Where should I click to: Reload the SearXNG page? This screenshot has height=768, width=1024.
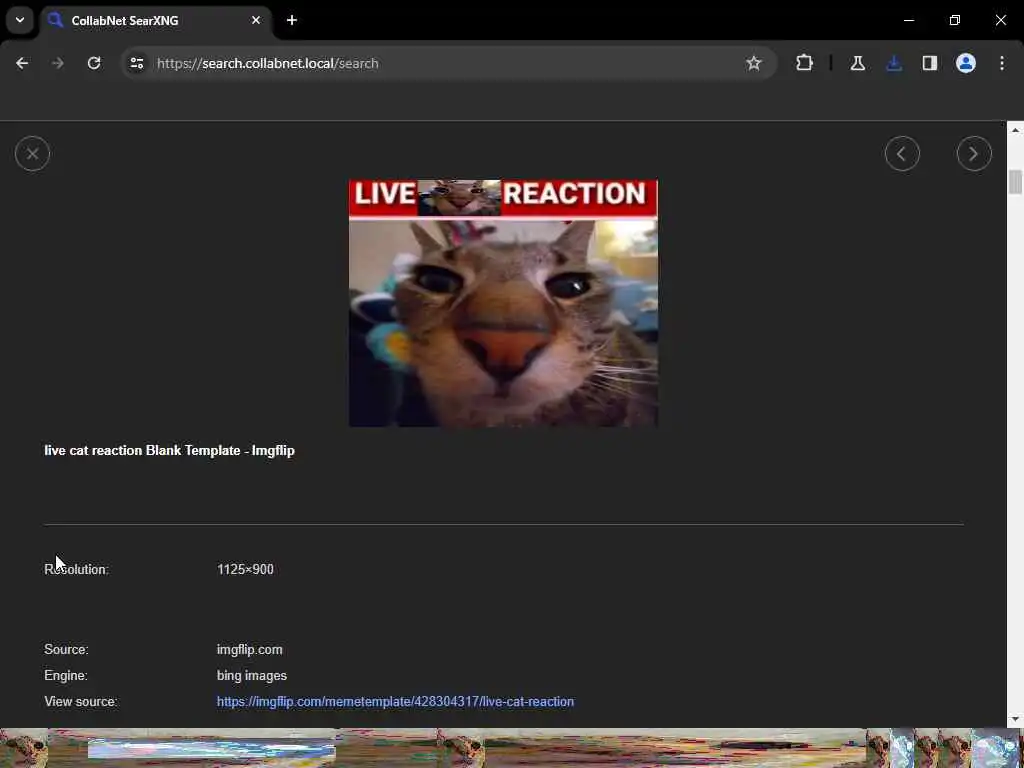pyautogui.click(x=94, y=63)
